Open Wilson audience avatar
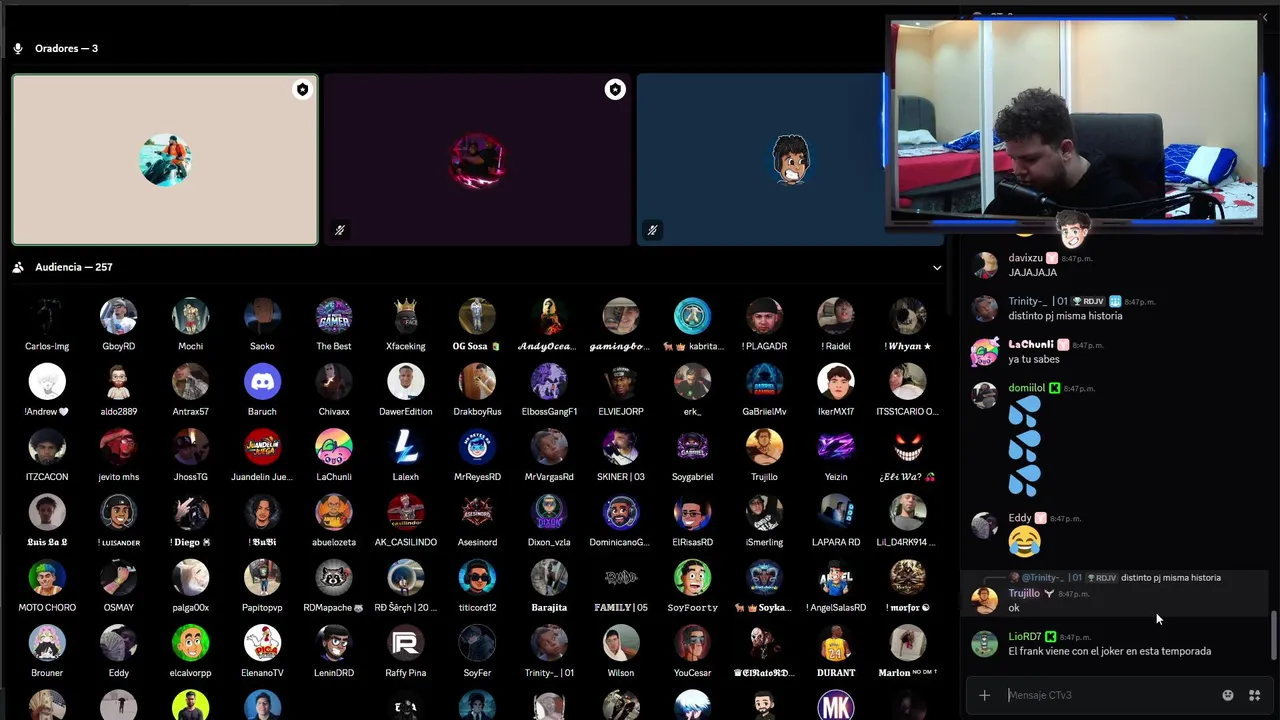The width and height of the screenshot is (1280, 720). pos(620,643)
